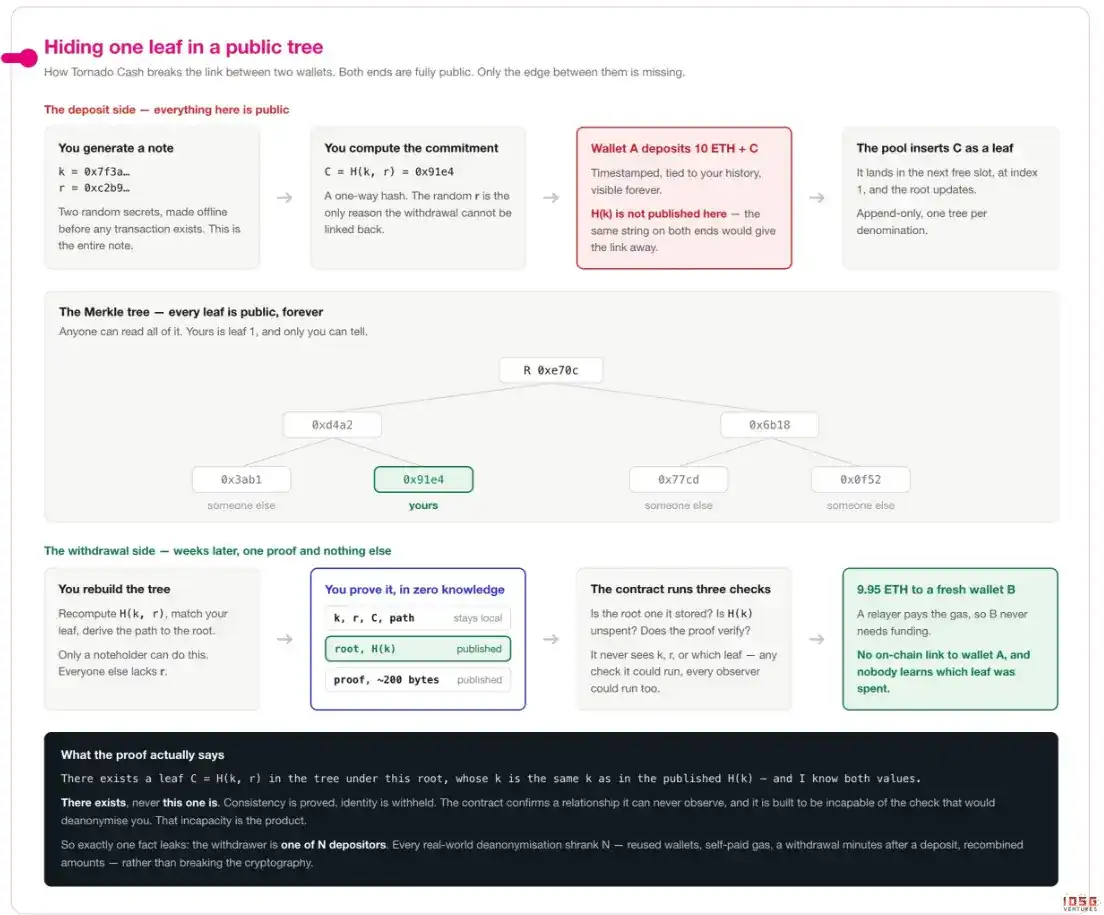Click "someone else" label under leaf 0x77cd
The width and height of the screenshot is (1104, 915).
[679, 505]
